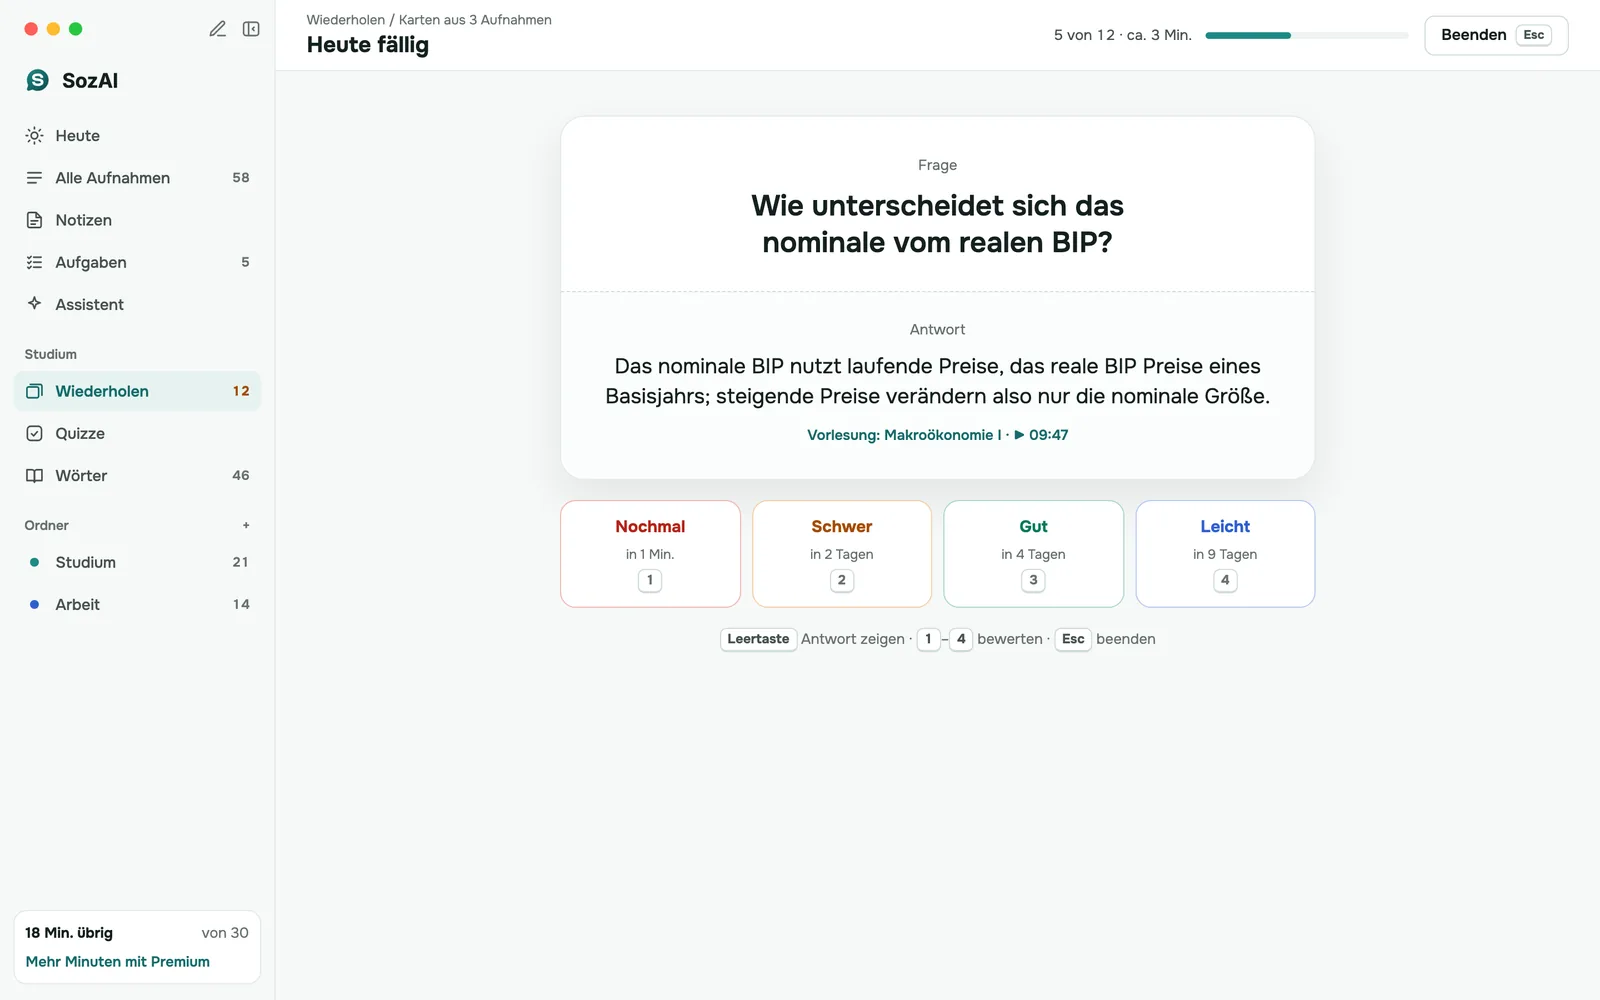Open the Studium folder

[x=137, y=562]
